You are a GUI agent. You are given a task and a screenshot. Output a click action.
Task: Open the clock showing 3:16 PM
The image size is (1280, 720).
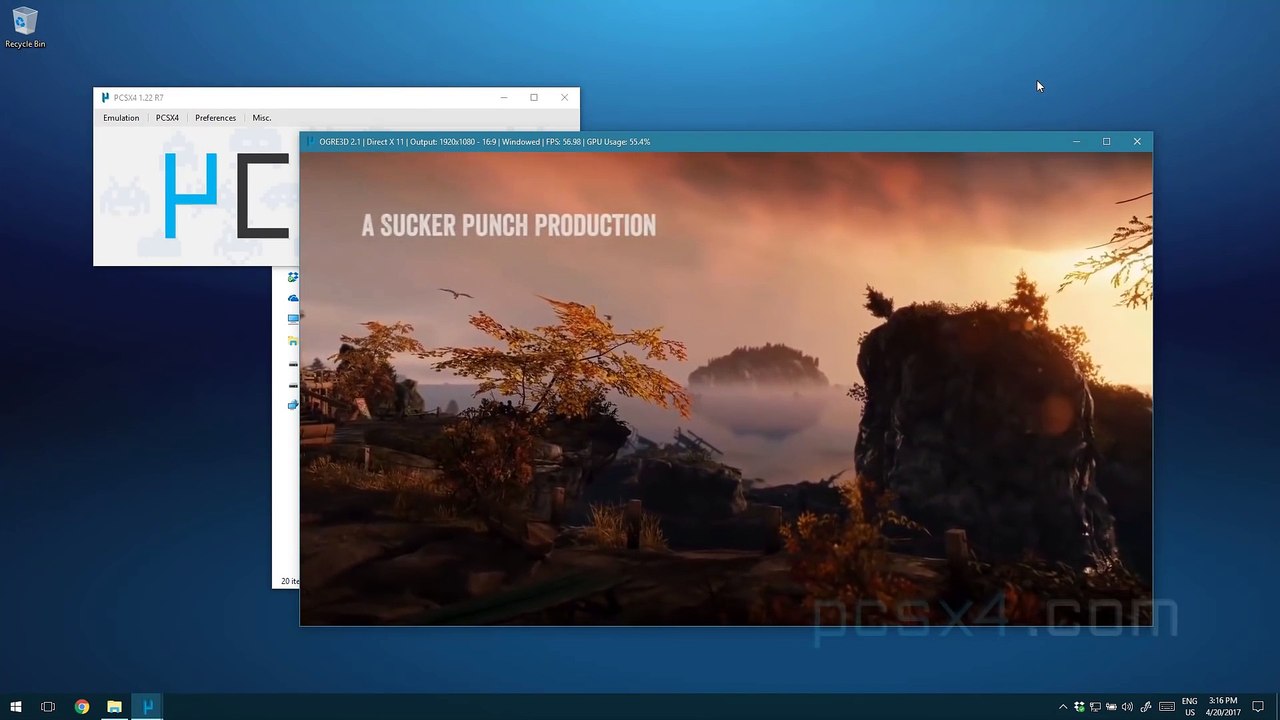pyautogui.click(x=1223, y=707)
